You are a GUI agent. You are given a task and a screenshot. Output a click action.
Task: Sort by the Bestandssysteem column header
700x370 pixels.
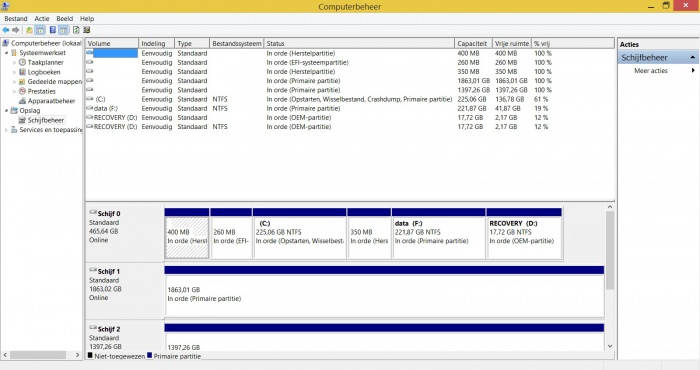click(237, 43)
